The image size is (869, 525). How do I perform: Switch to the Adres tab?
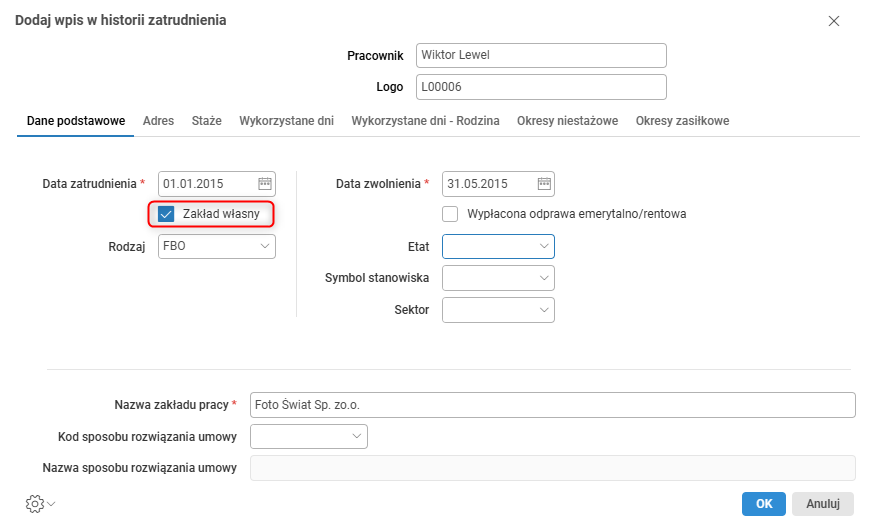pyautogui.click(x=158, y=121)
